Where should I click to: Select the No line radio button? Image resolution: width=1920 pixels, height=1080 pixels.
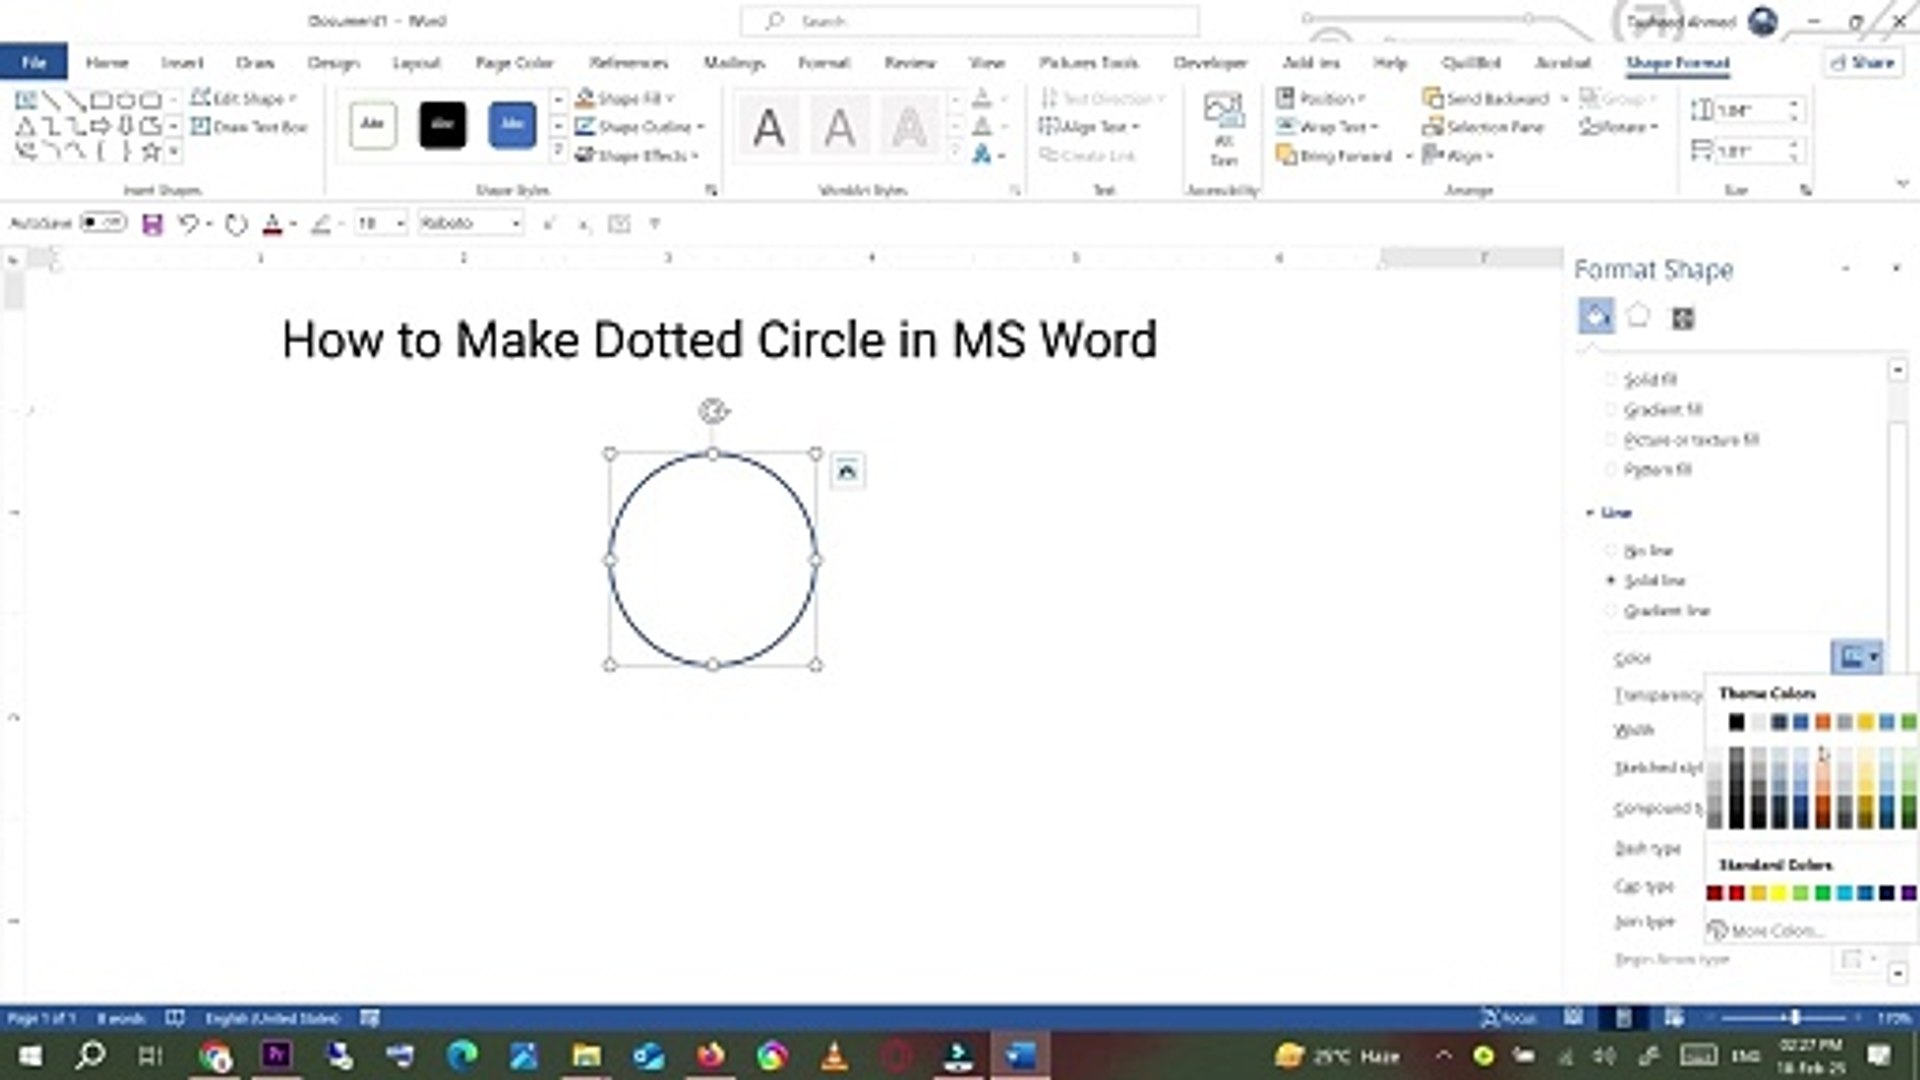click(1611, 550)
